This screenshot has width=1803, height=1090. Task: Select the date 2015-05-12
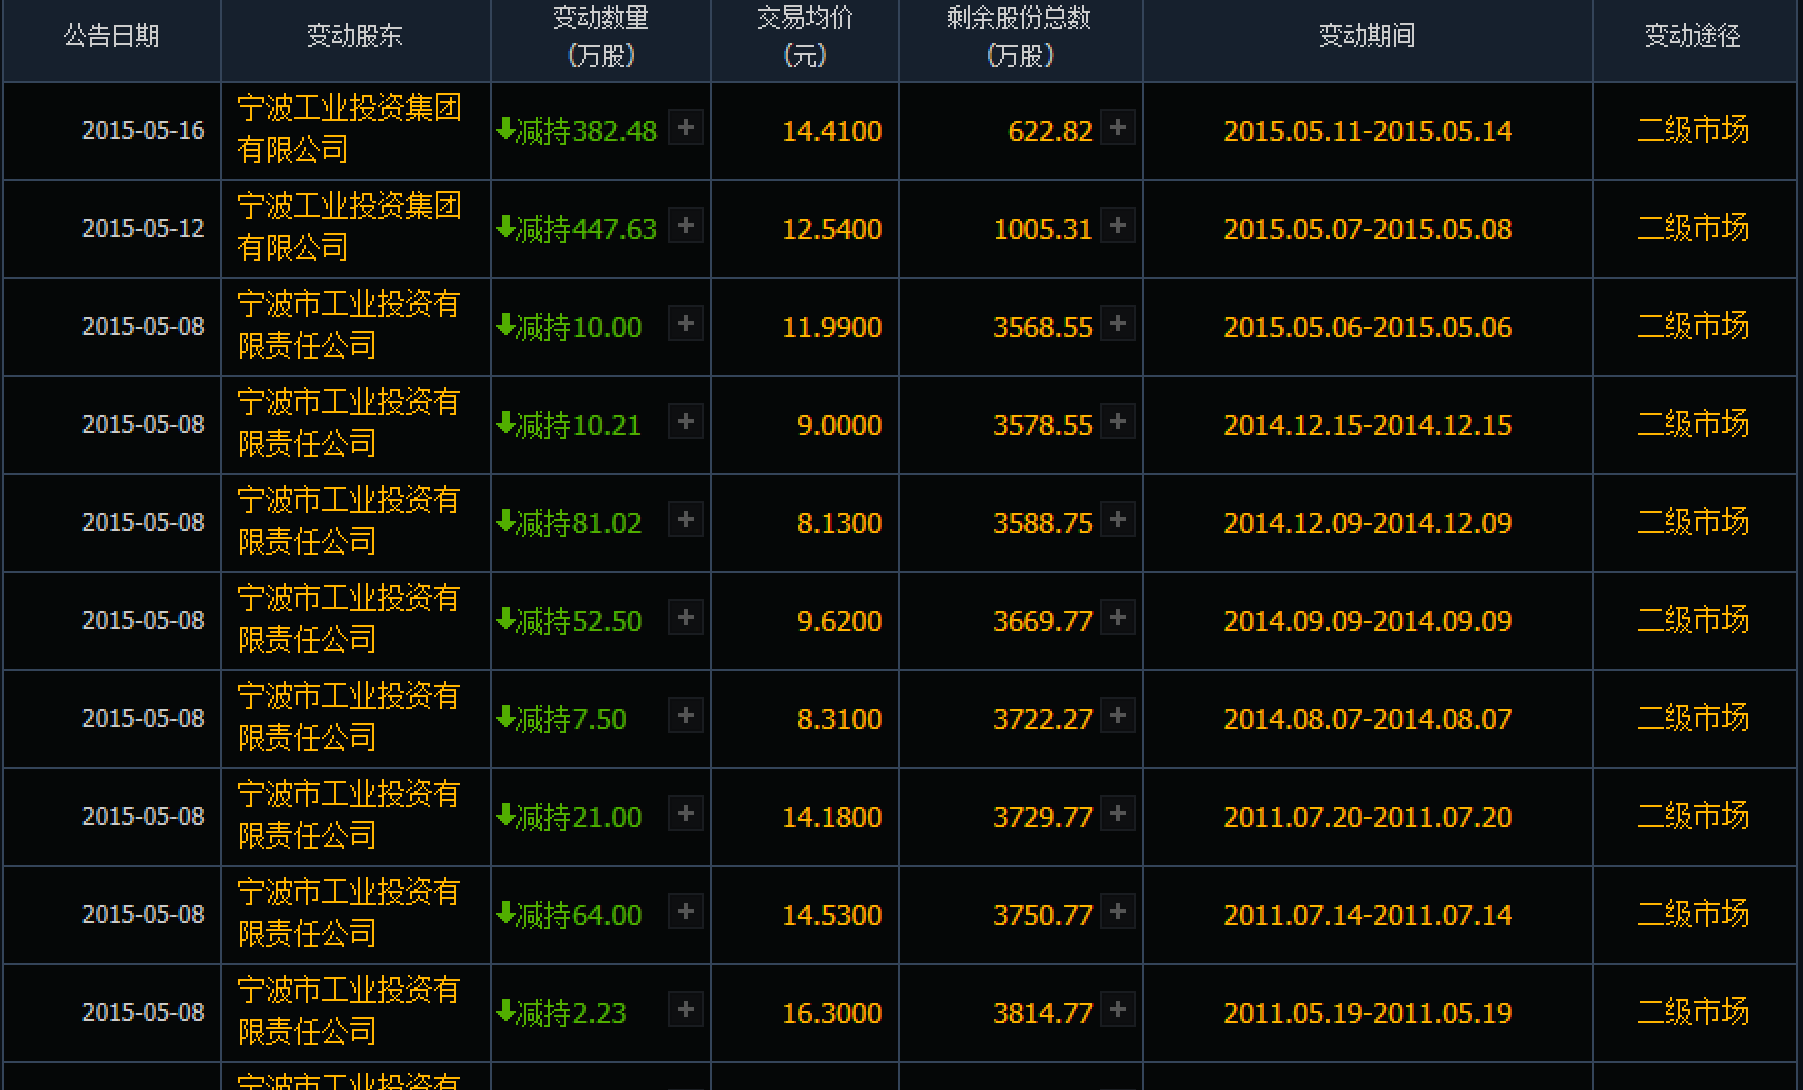tap(143, 229)
